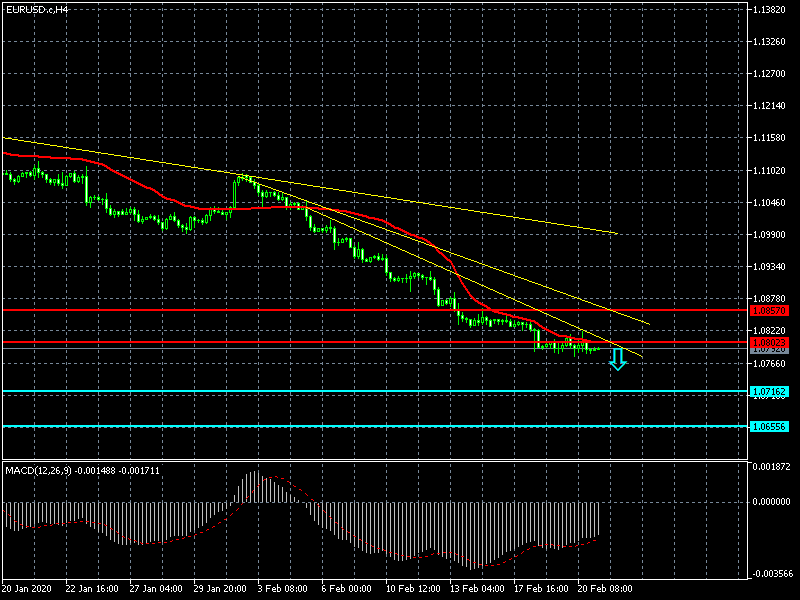Click the 20 Jan 2020 date label
The height and width of the screenshot is (600, 800).
28,590
